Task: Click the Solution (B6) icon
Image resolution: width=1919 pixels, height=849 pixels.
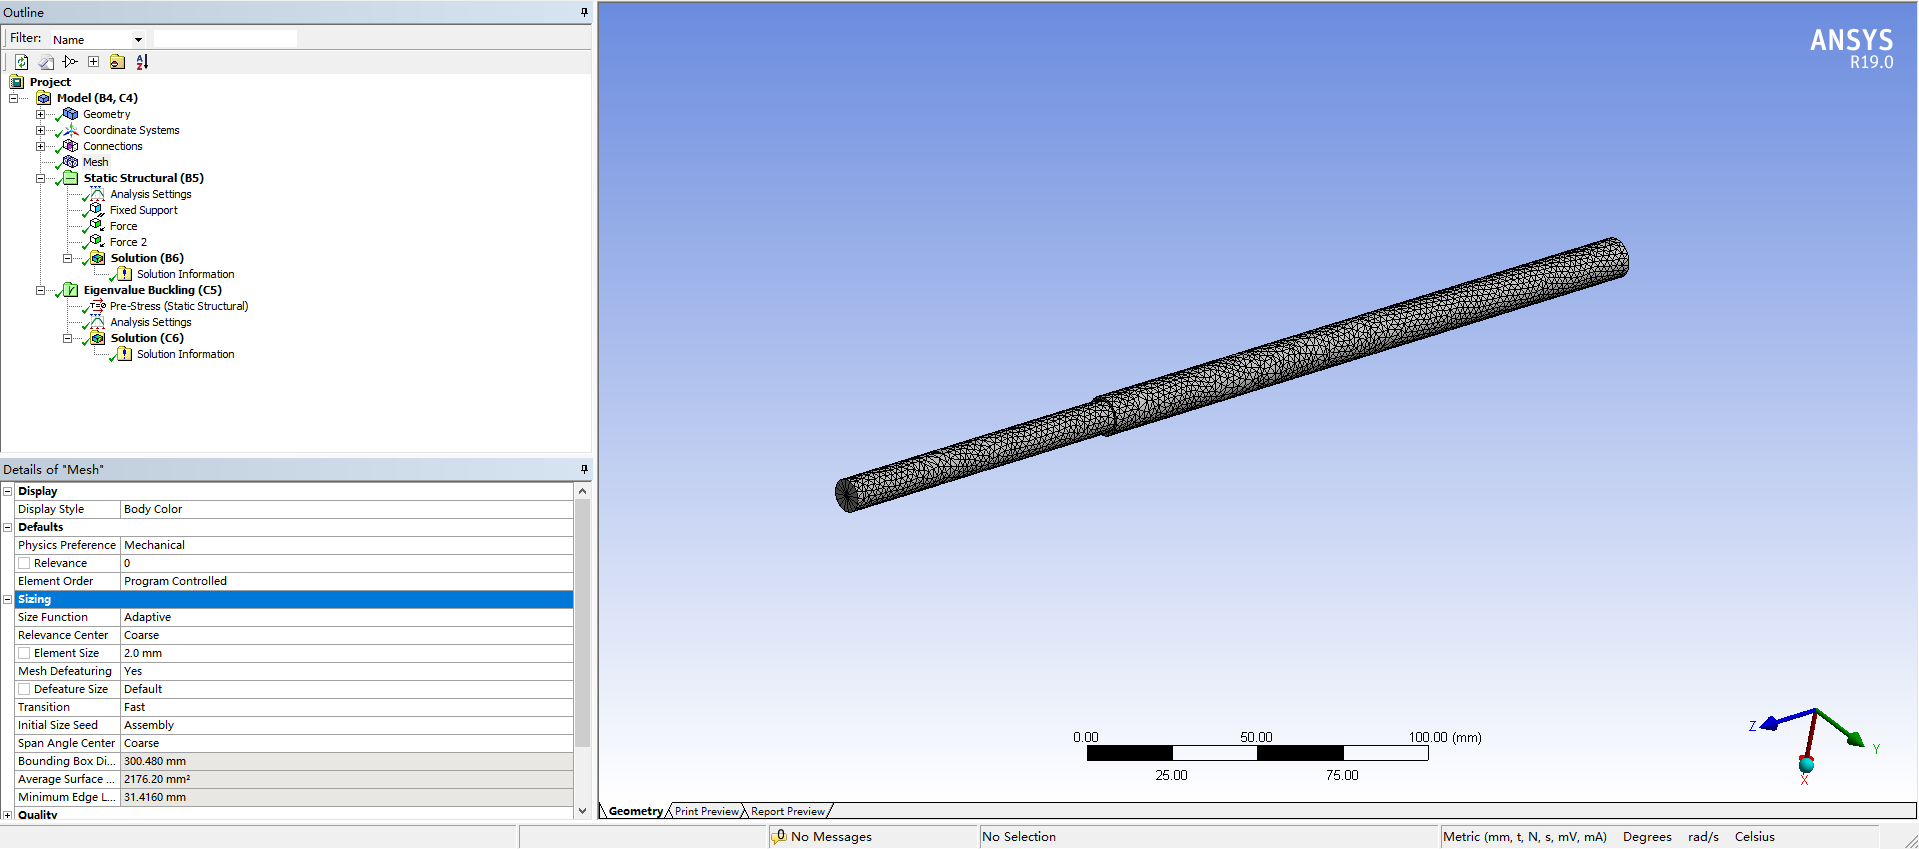Action: (98, 258)
